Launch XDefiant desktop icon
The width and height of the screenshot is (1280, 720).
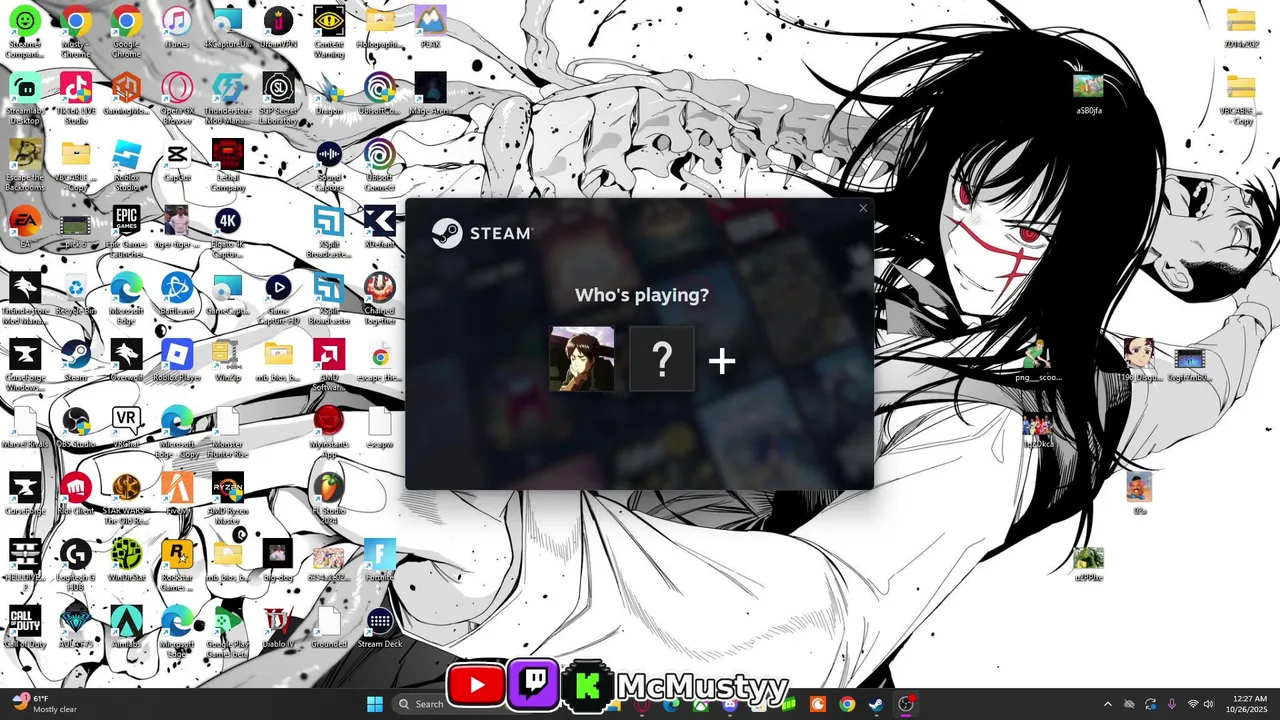(379, 227)
